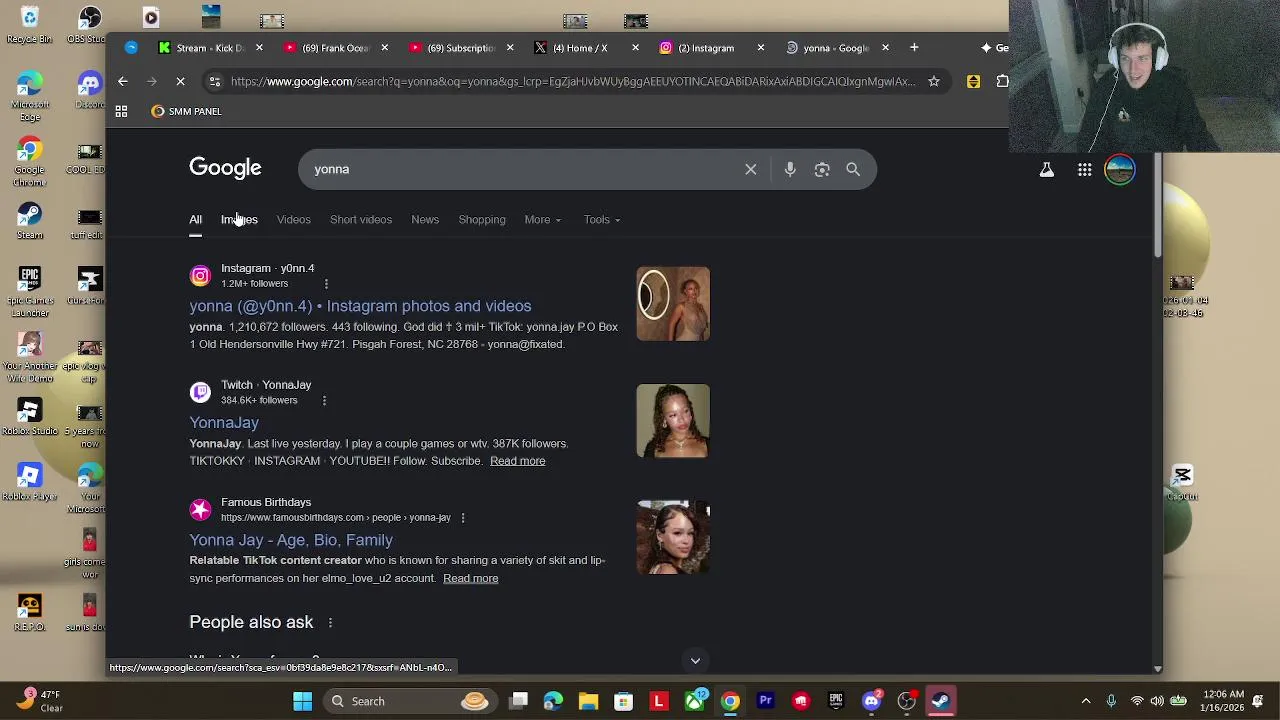Open yonna (@y0nn.4) Instagram link
Viewport: 1280px width, 720px height.
click(x=360, y=306)
